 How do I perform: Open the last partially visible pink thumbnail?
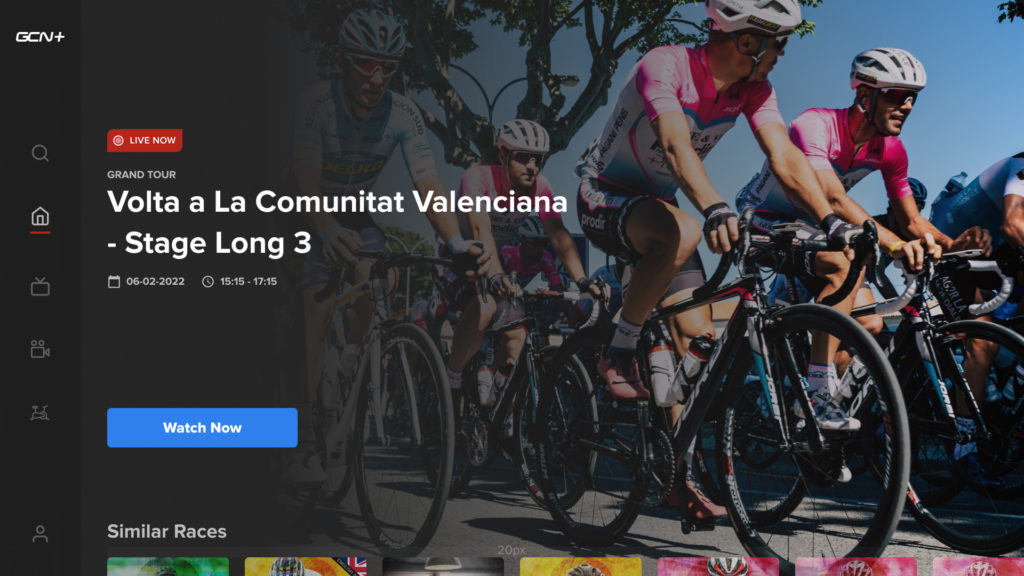coord(978,566)
